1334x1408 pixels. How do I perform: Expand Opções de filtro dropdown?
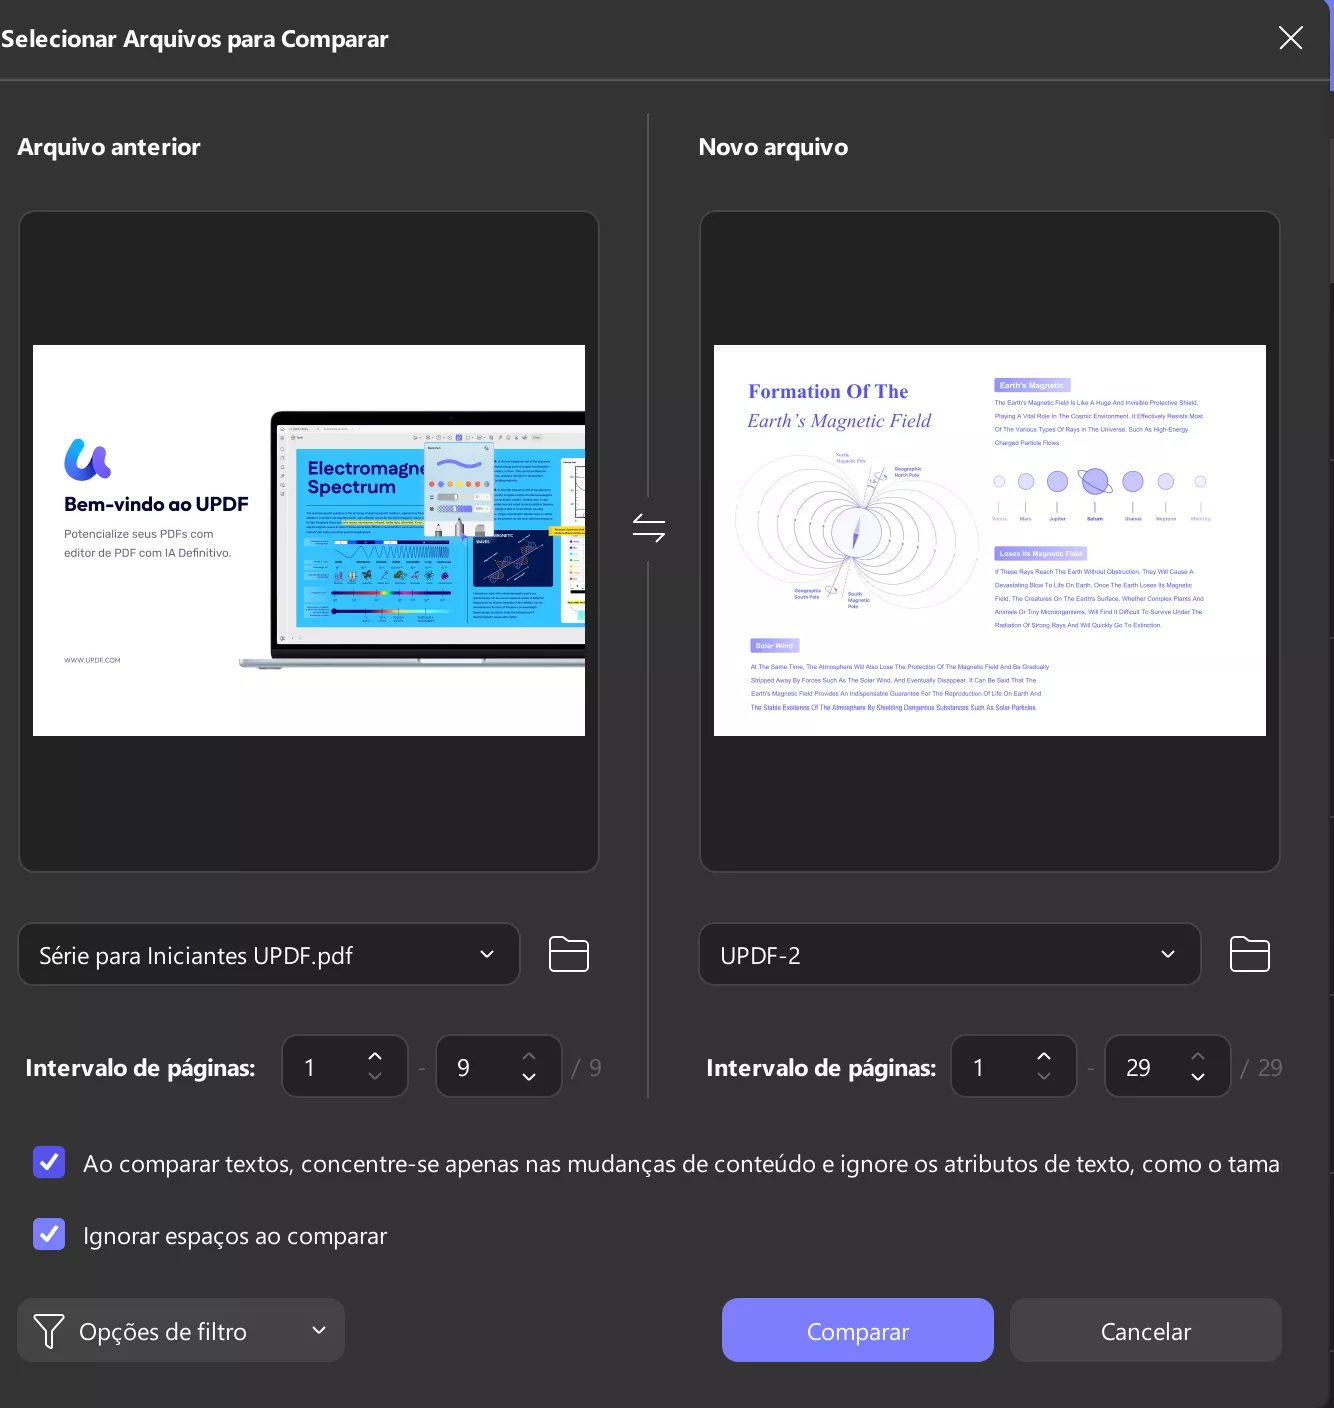tap(181, 1330)
